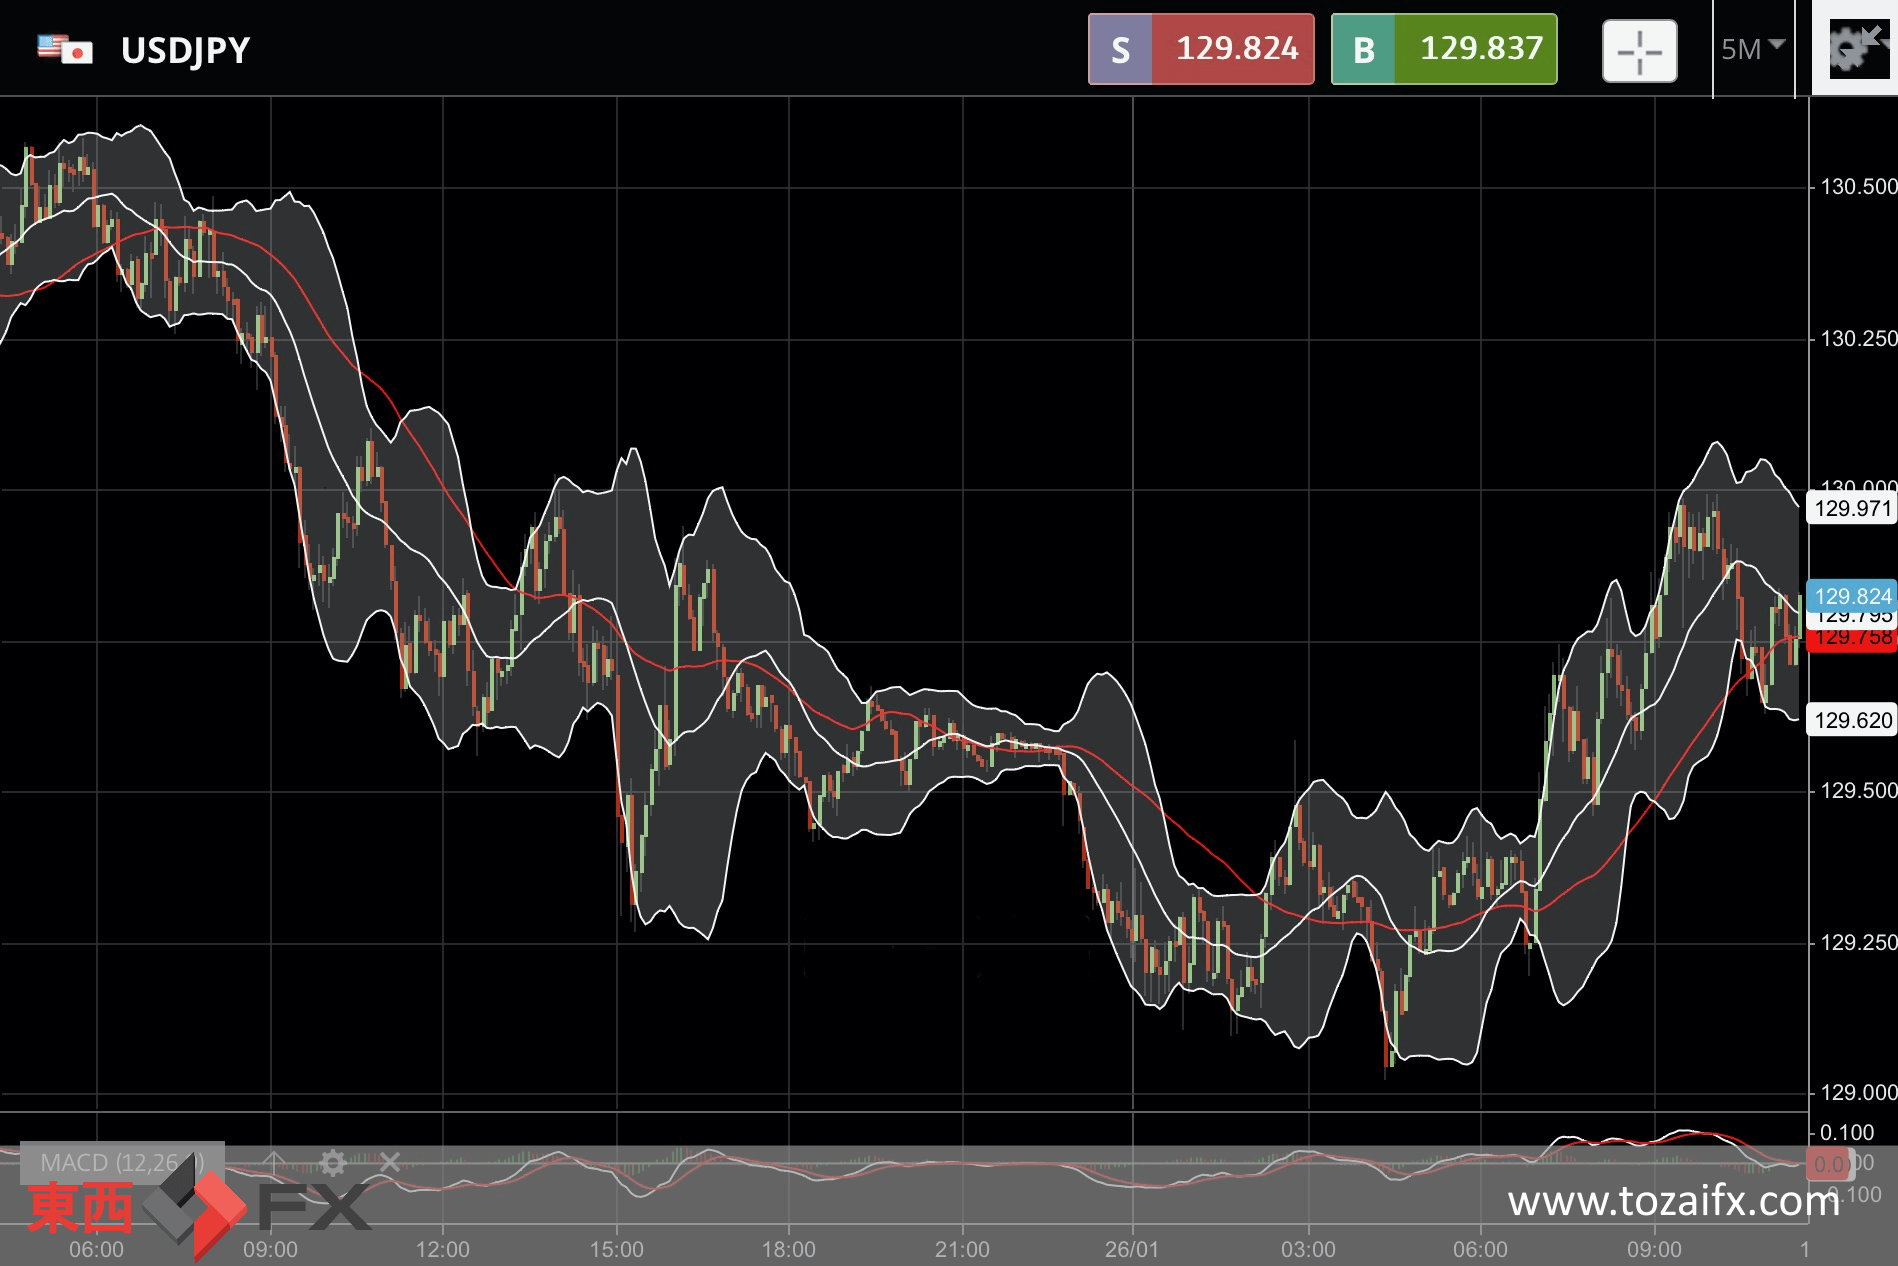Image resolution: width=1898 pixels, height=1266 pixels.
Task: Click the 12:00 time axis label
Action: tap(442, 1249)
